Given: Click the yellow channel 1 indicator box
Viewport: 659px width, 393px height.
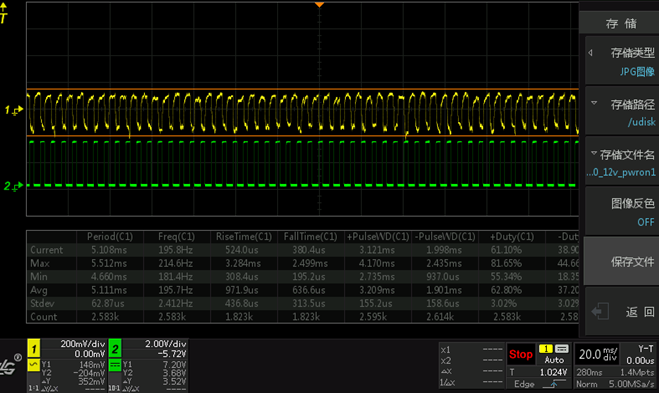Looking at the screenshot, I should [x=34, y=348].
